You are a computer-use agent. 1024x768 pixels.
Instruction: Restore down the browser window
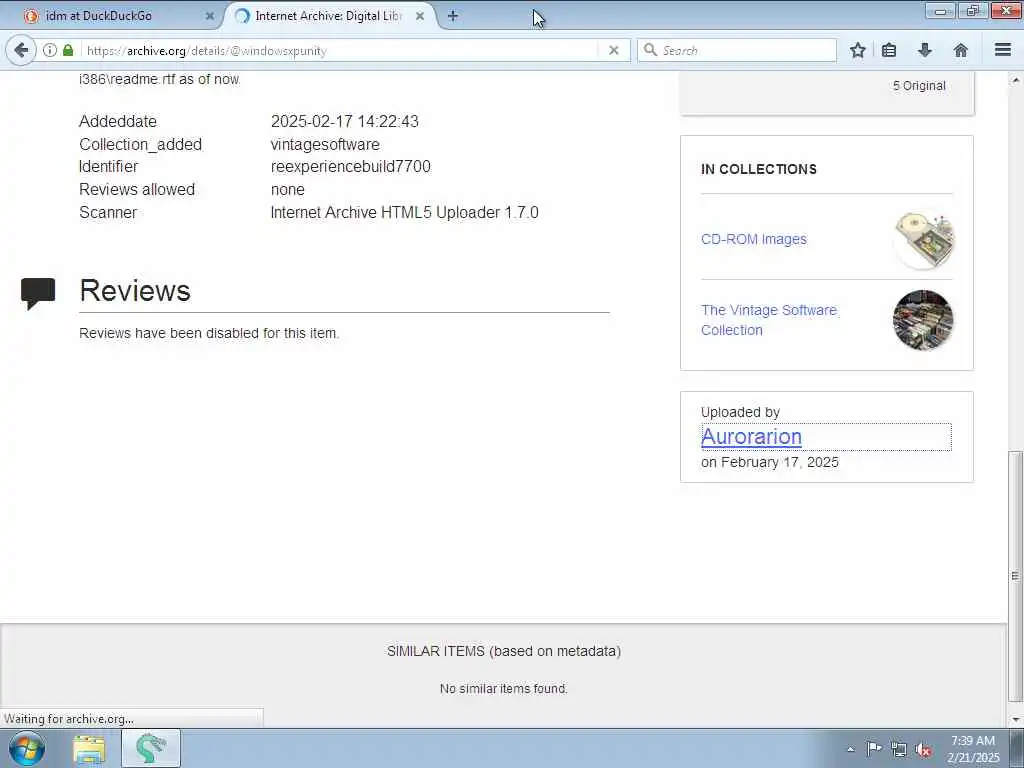pyautogui.click(x=973, y=11)
